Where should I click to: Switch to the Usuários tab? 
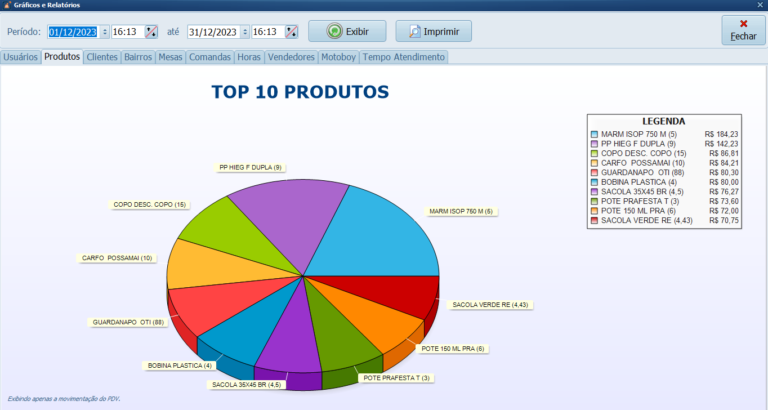[x=21, y=57]
